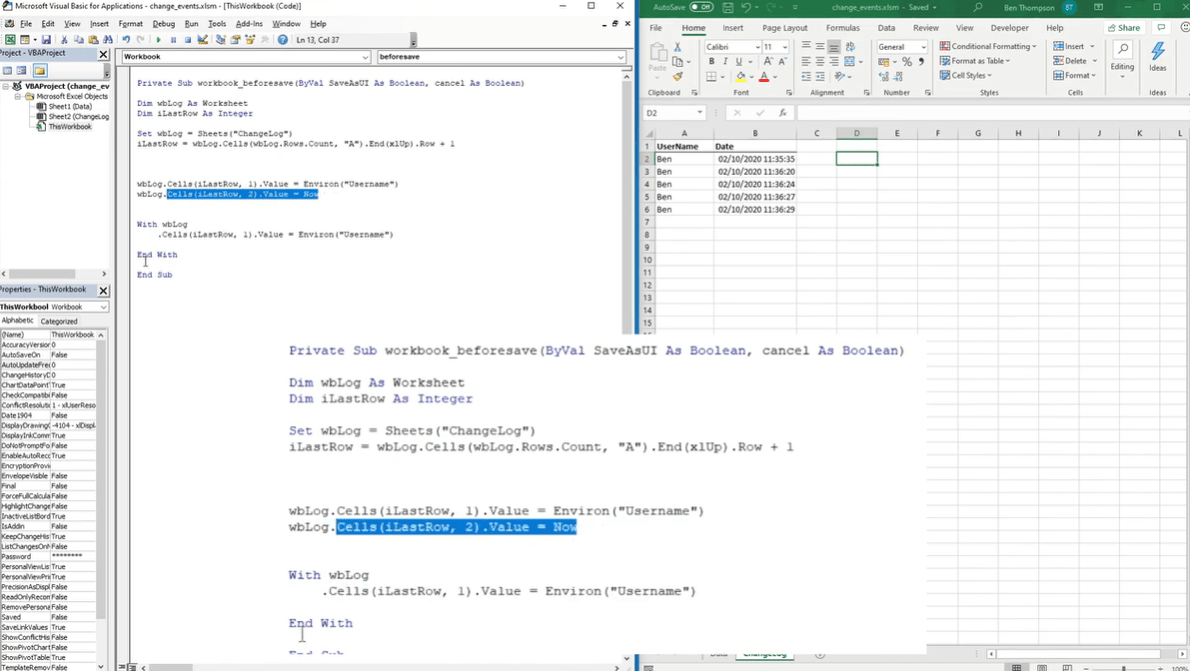Open VBA Help question mark icon
The width and height of the screenshot is (1190, 671).
click(x=282, y=39)
